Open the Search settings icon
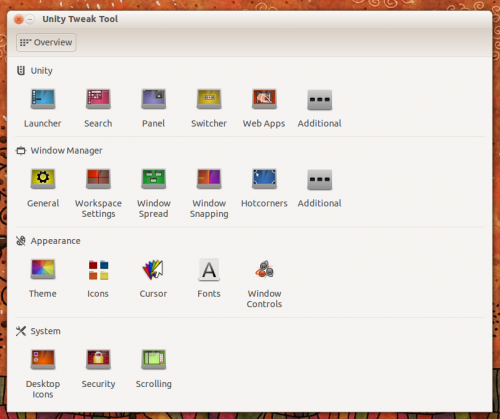The width and height of the screenshot is (500, 419). (x=98, y=99)
